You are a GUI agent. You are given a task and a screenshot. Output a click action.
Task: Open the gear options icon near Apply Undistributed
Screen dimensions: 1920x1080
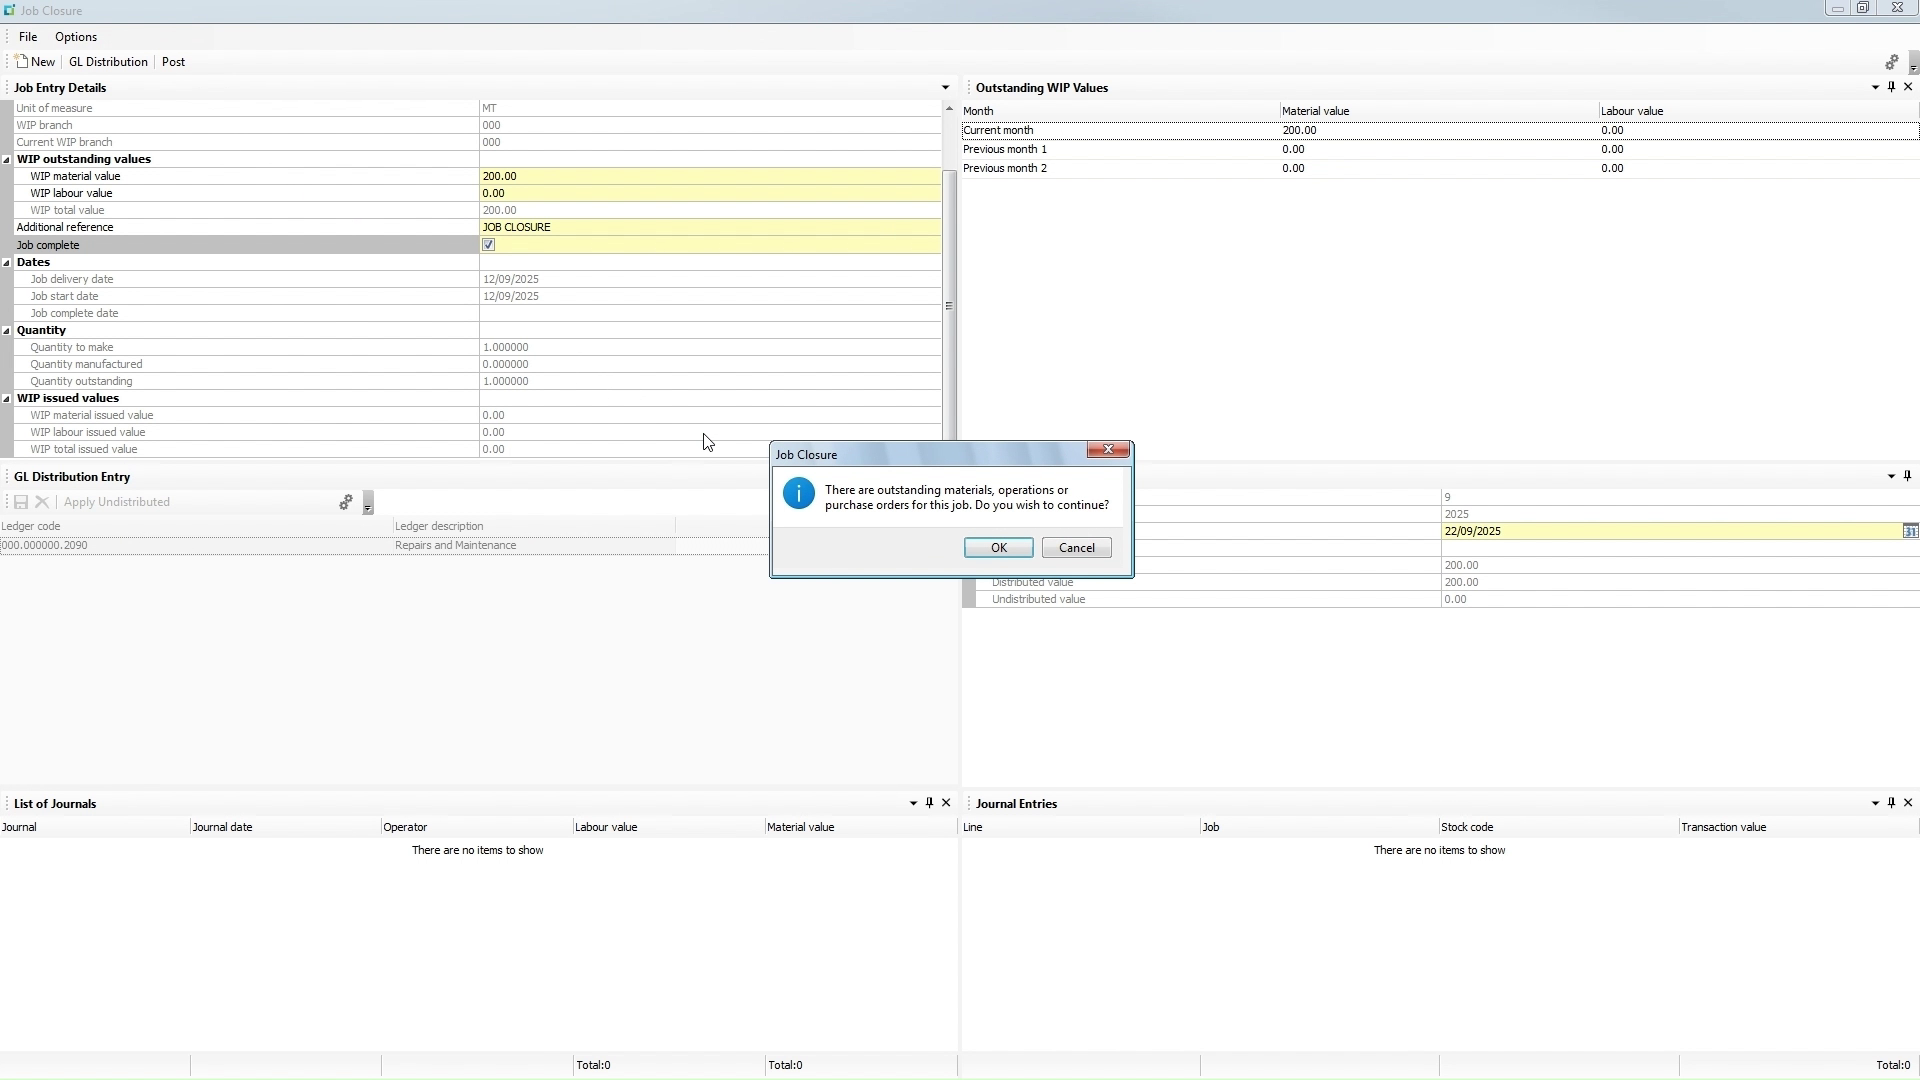coord(346,502)
